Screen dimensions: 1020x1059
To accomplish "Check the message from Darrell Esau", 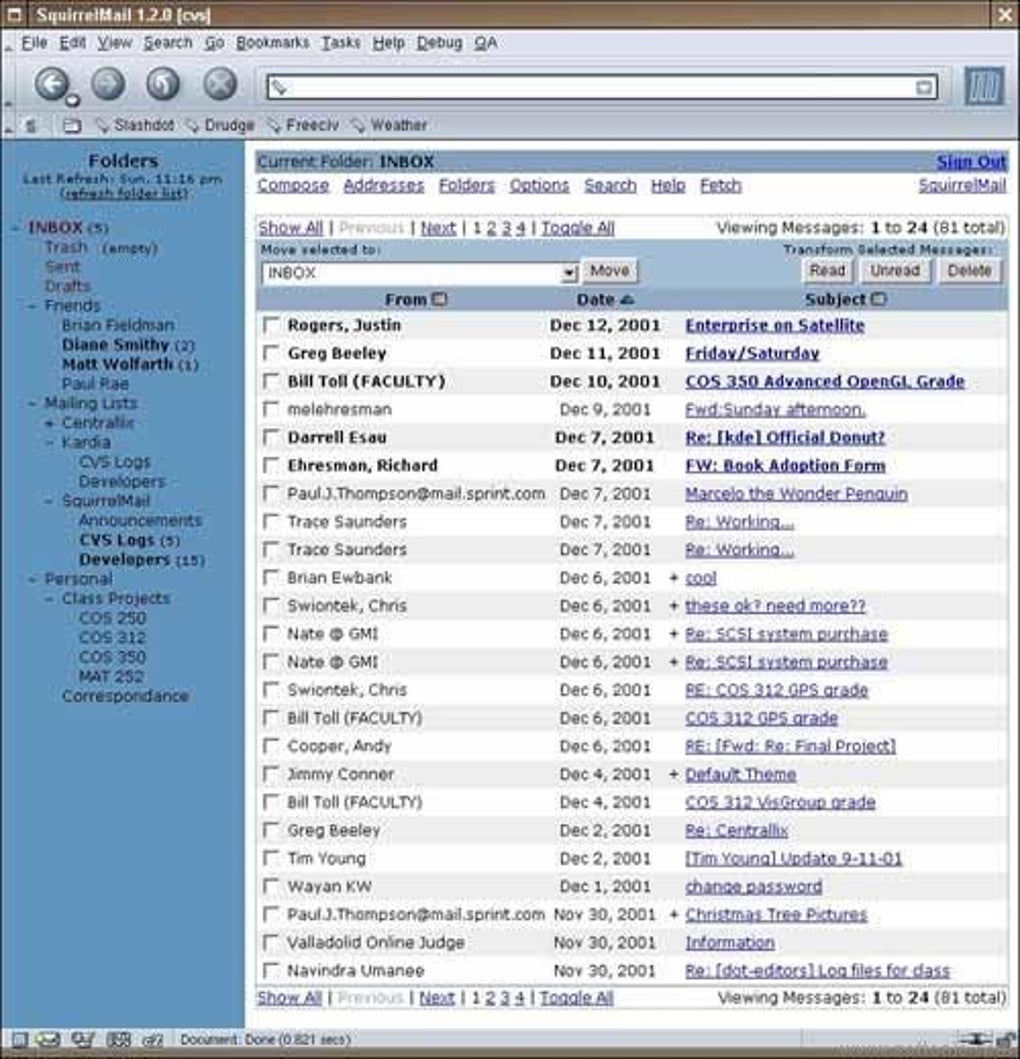I will click(x=269, y=437).
